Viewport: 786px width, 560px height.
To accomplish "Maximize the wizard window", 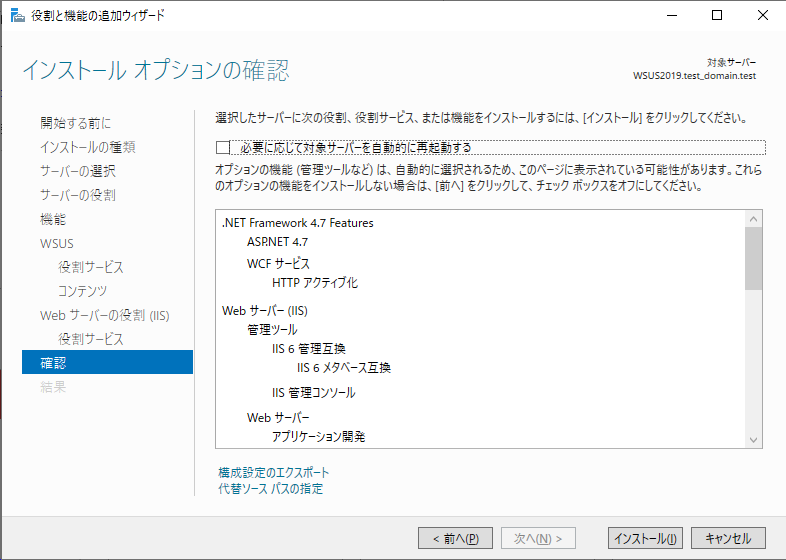I will 717,15.
